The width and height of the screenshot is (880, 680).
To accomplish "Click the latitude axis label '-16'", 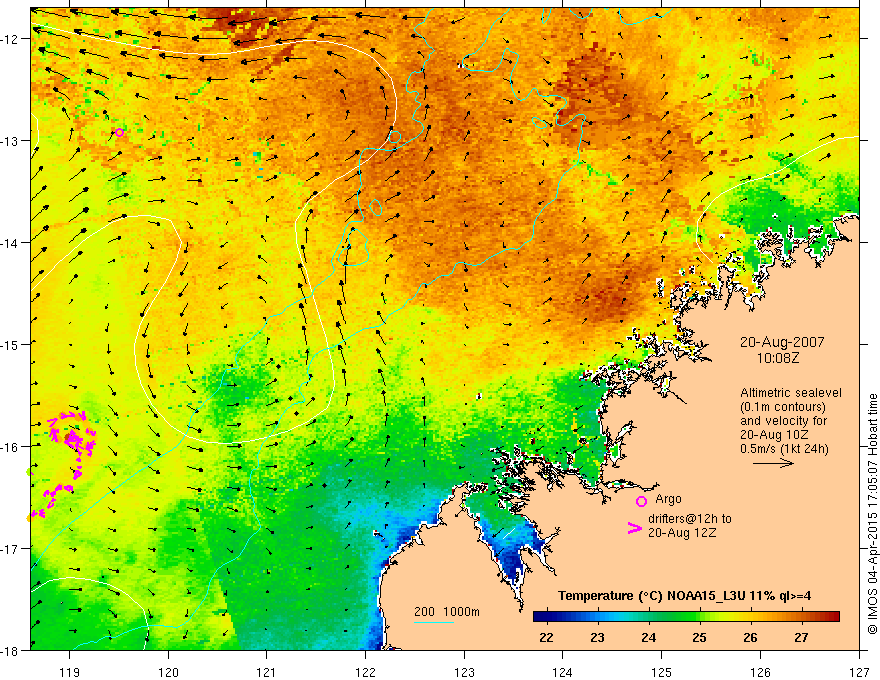I will [11, 447].
